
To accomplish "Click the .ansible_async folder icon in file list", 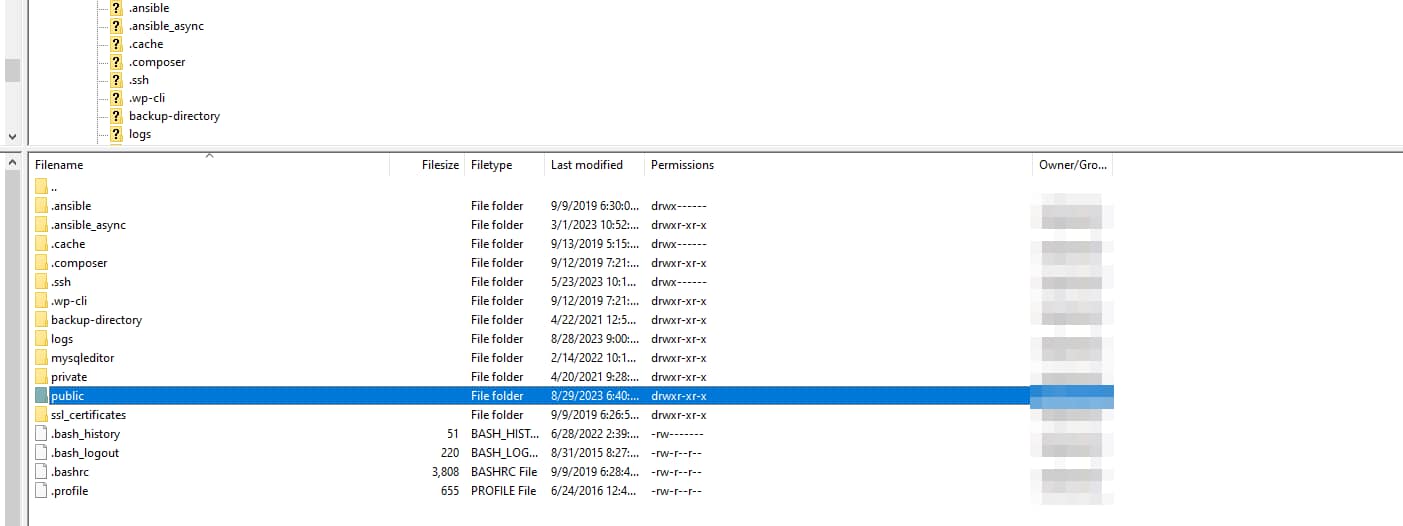I will pyautogui.click(x=41, y=225).
